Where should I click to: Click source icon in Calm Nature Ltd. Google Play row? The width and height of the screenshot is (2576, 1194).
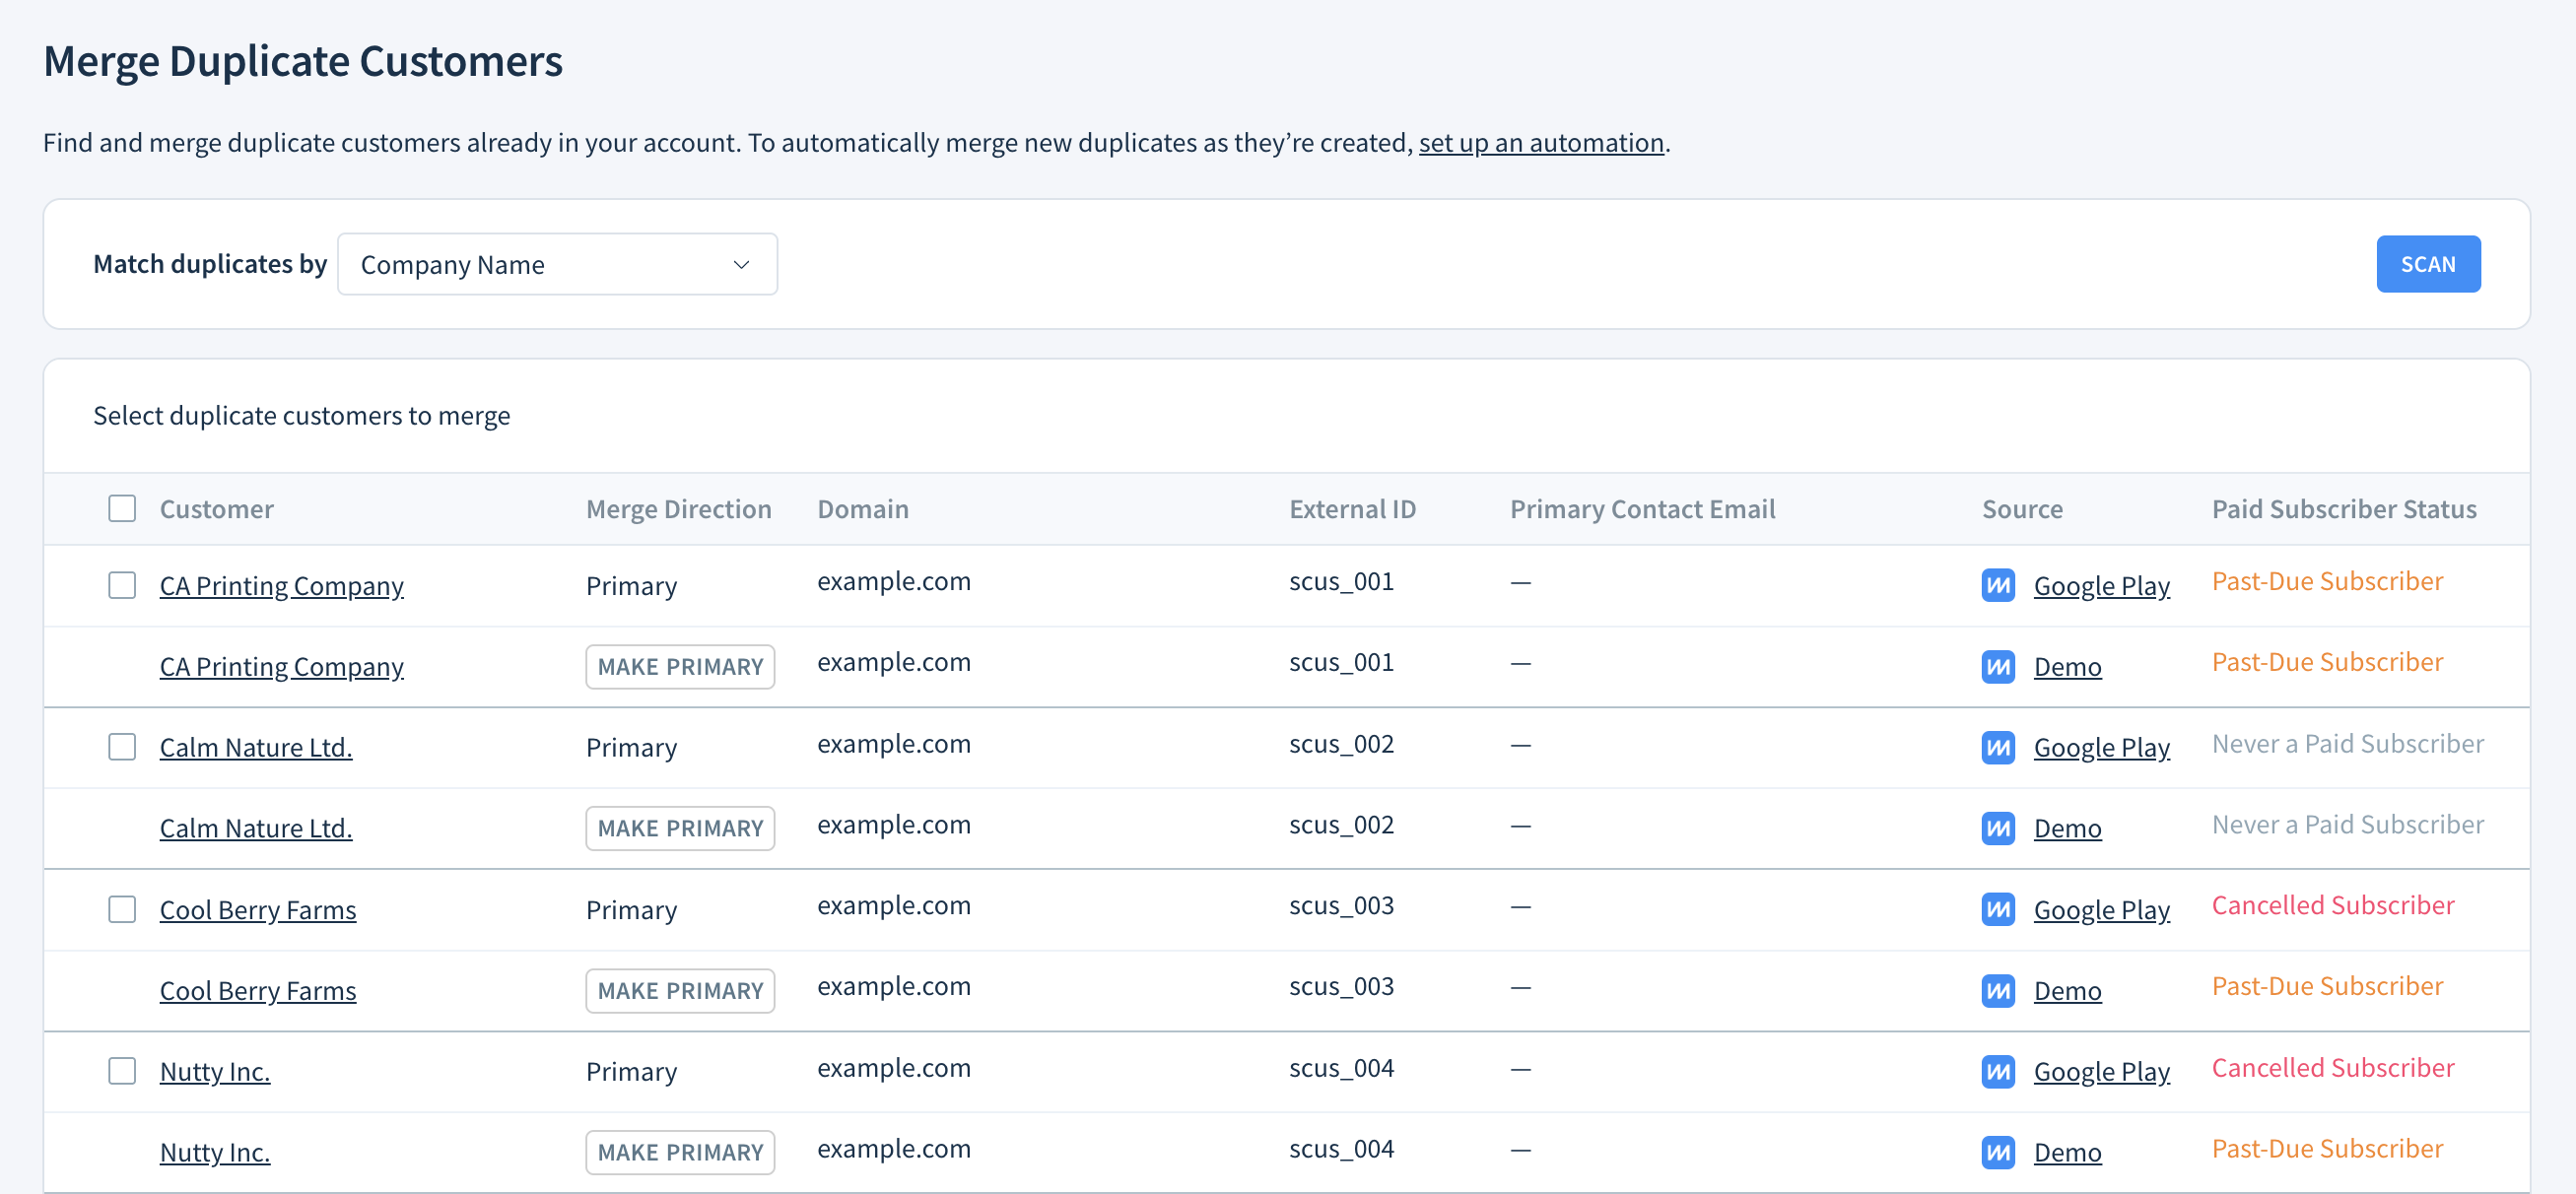(x=1997, y=747)
